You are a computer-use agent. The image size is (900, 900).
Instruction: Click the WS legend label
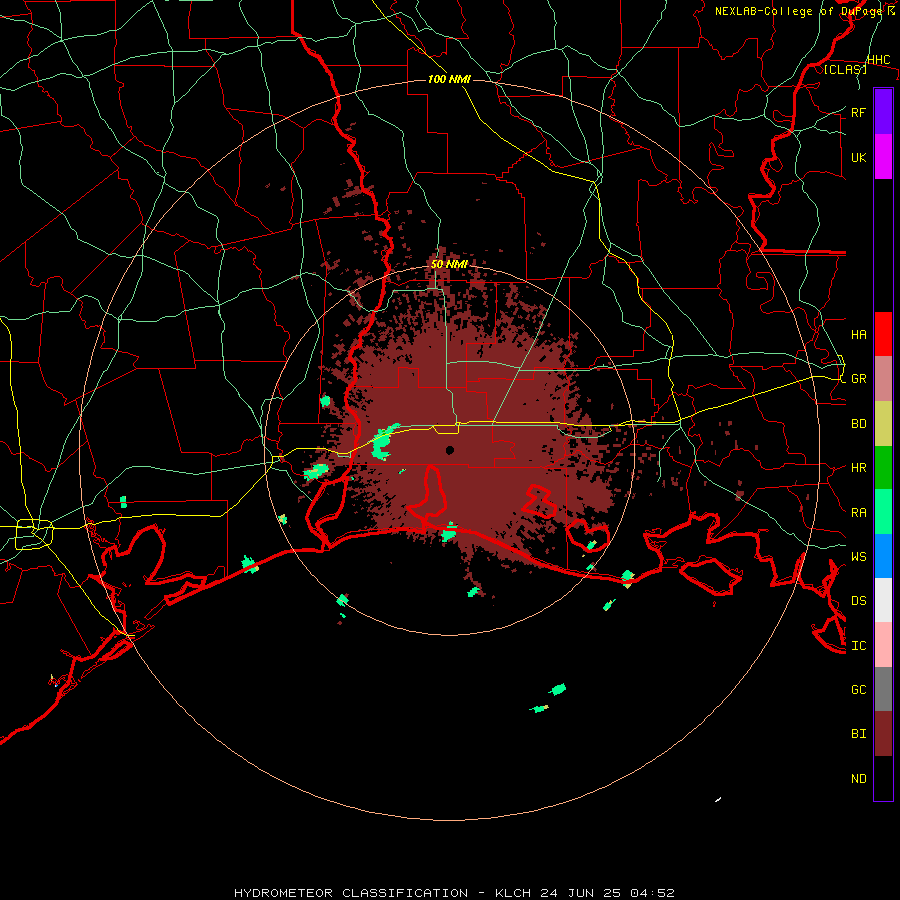click(859, 557)
